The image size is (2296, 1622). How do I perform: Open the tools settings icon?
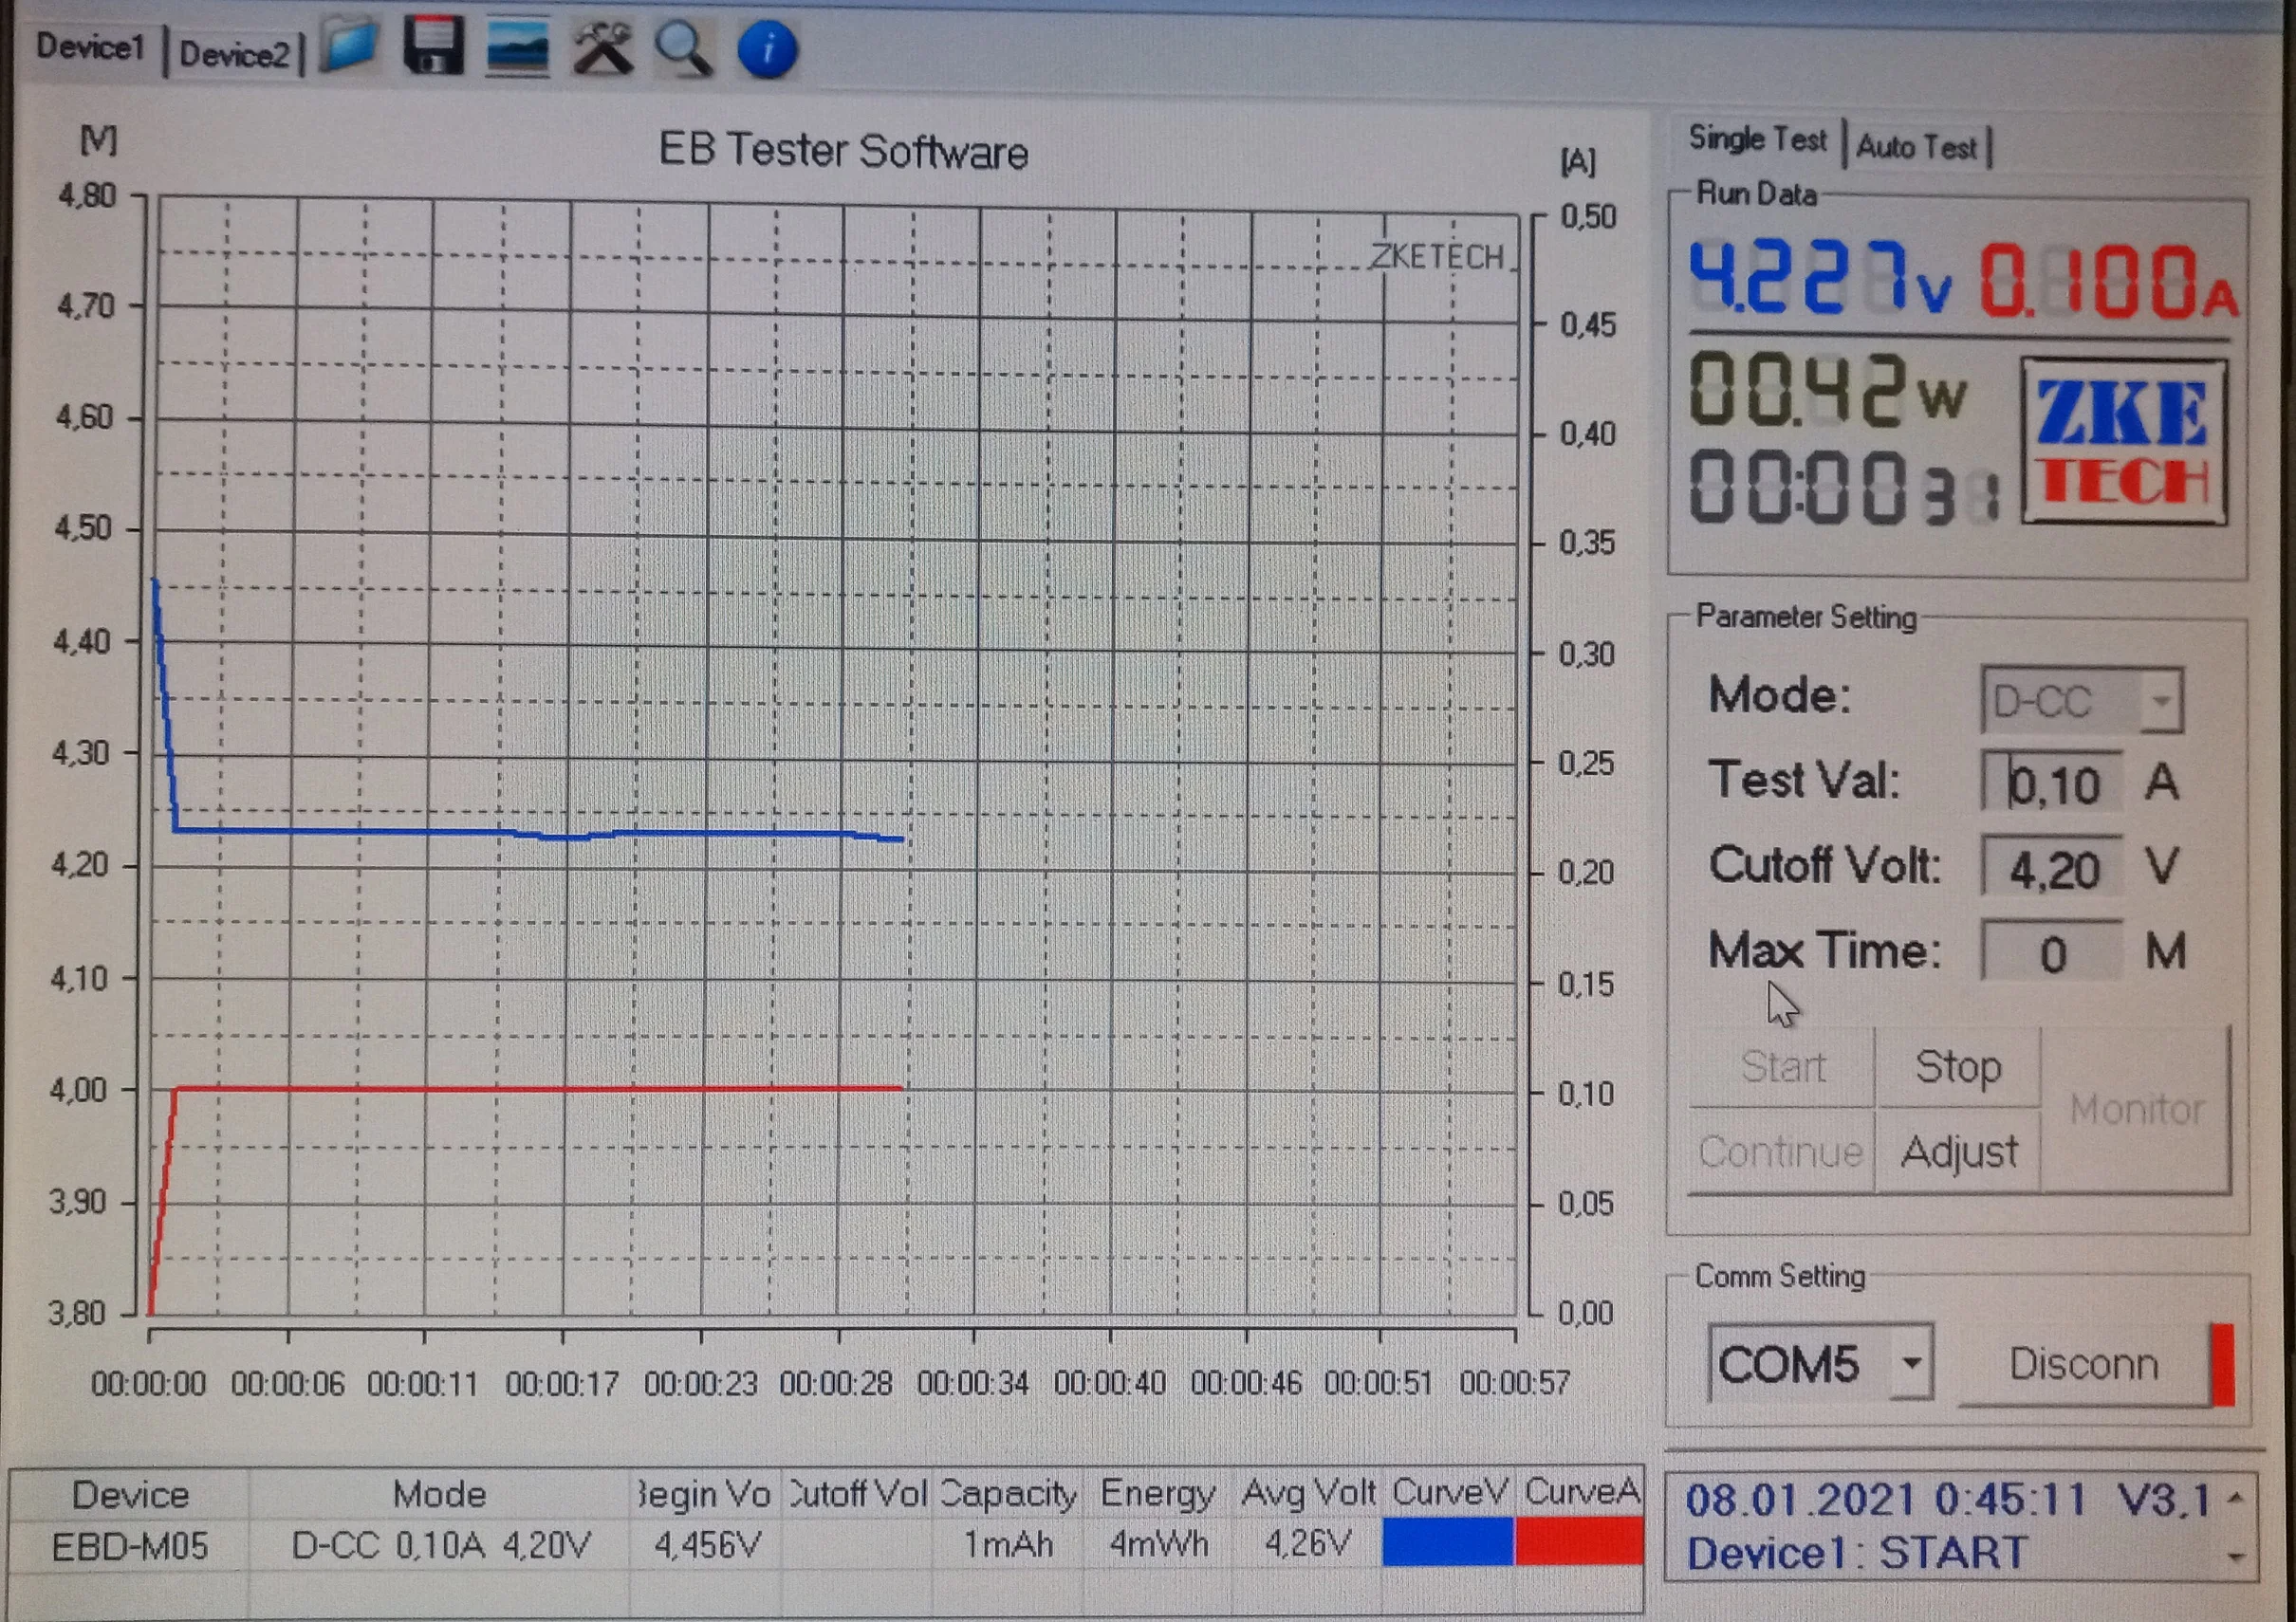click(x=602, y=48)
